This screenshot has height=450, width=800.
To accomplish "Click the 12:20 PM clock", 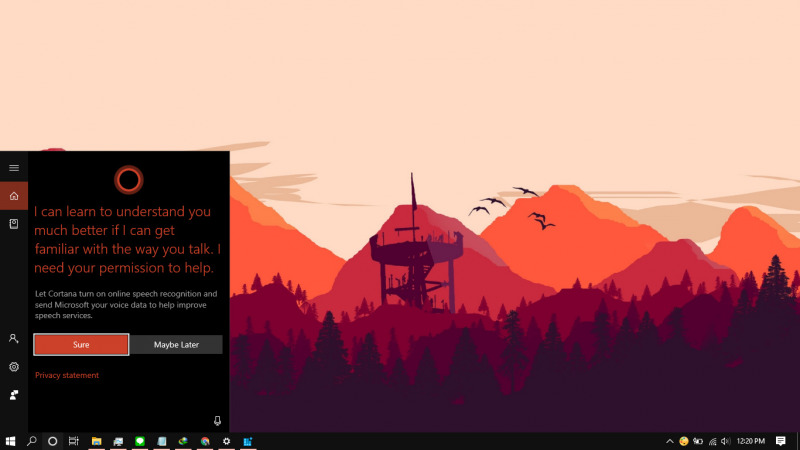I will point(751,441).
